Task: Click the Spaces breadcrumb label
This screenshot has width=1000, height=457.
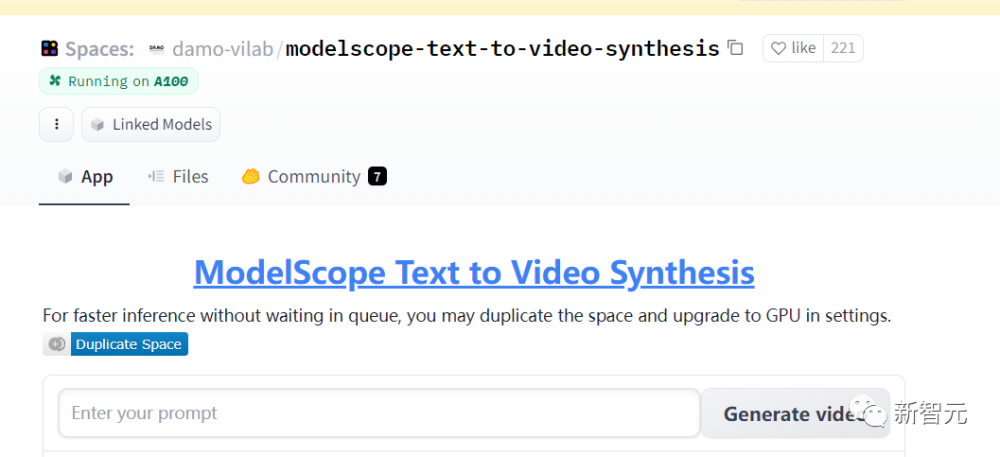Action: [x=99, y=48]
